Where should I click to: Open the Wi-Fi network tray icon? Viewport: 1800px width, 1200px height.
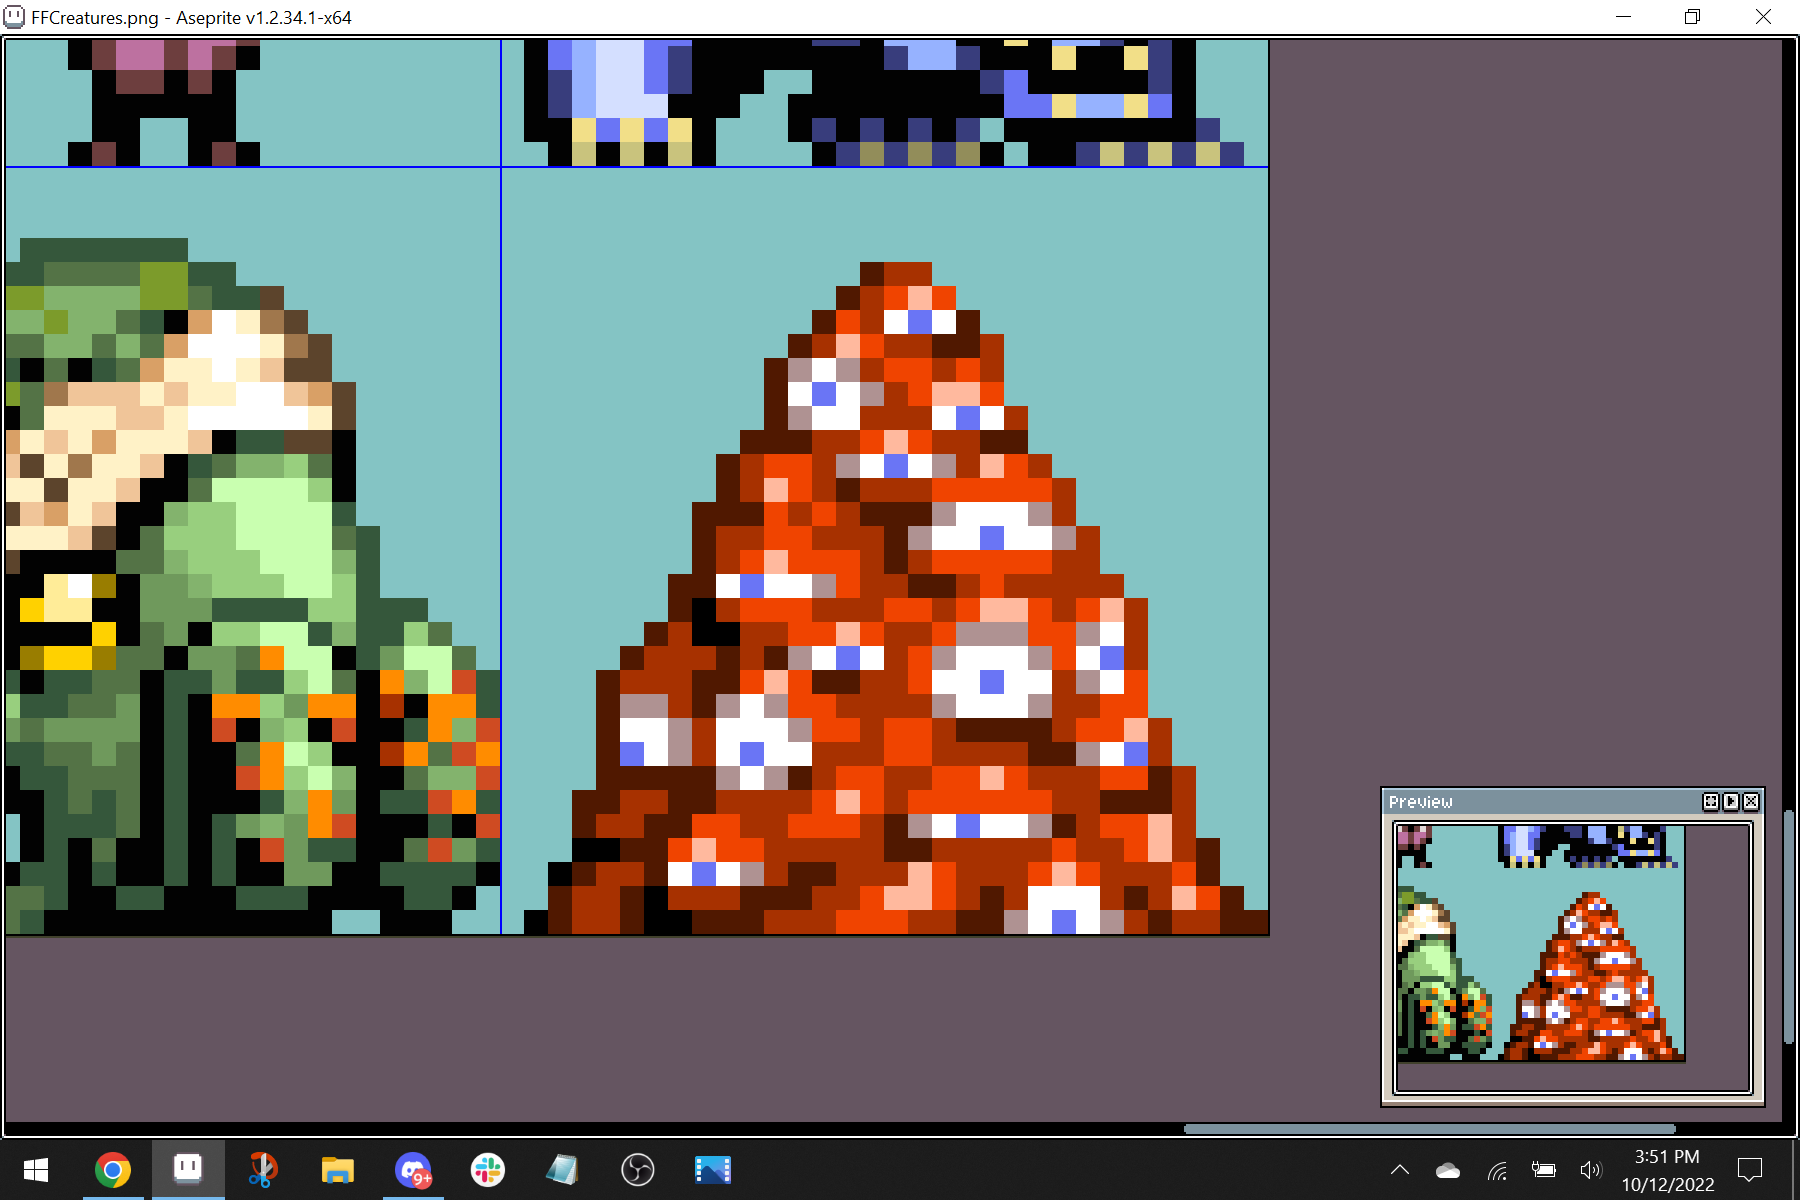1497,1170
